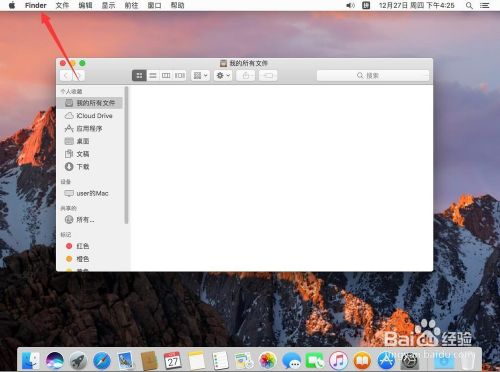Image resolution: width=500 pixels, height=372 pixels.
Task: Open Notification Center icon
Action: tap(485, 5)
